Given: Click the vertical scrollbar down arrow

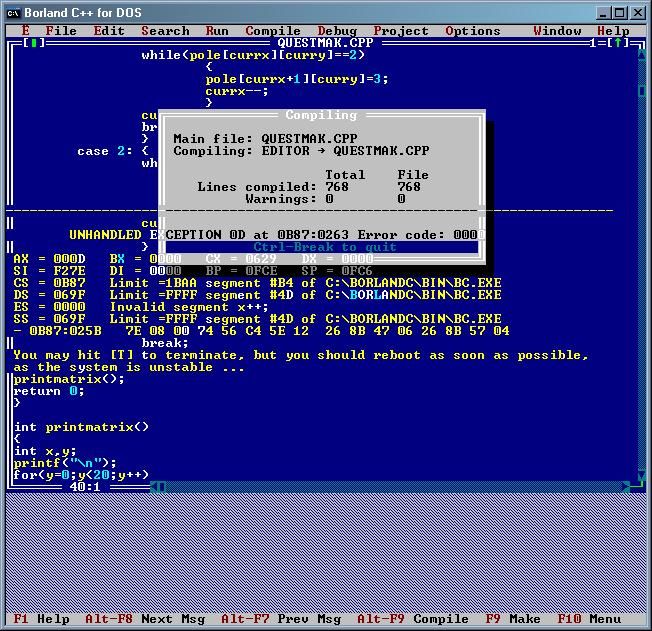Looking at the screenshot, I should point(642,475).
